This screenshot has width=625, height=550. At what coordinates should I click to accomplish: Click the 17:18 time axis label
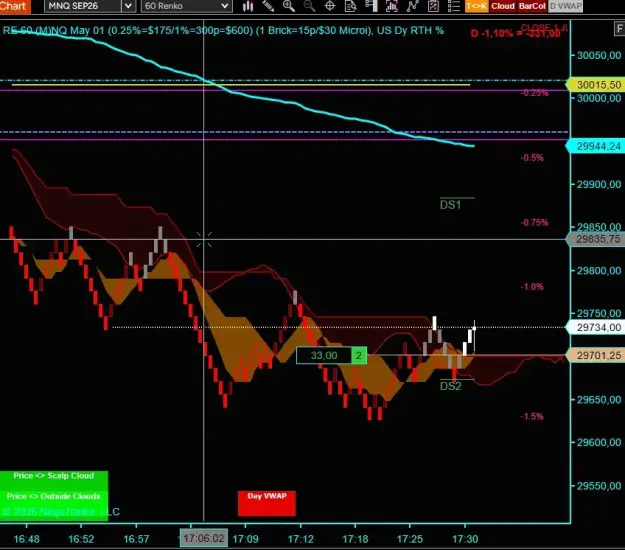355,539
